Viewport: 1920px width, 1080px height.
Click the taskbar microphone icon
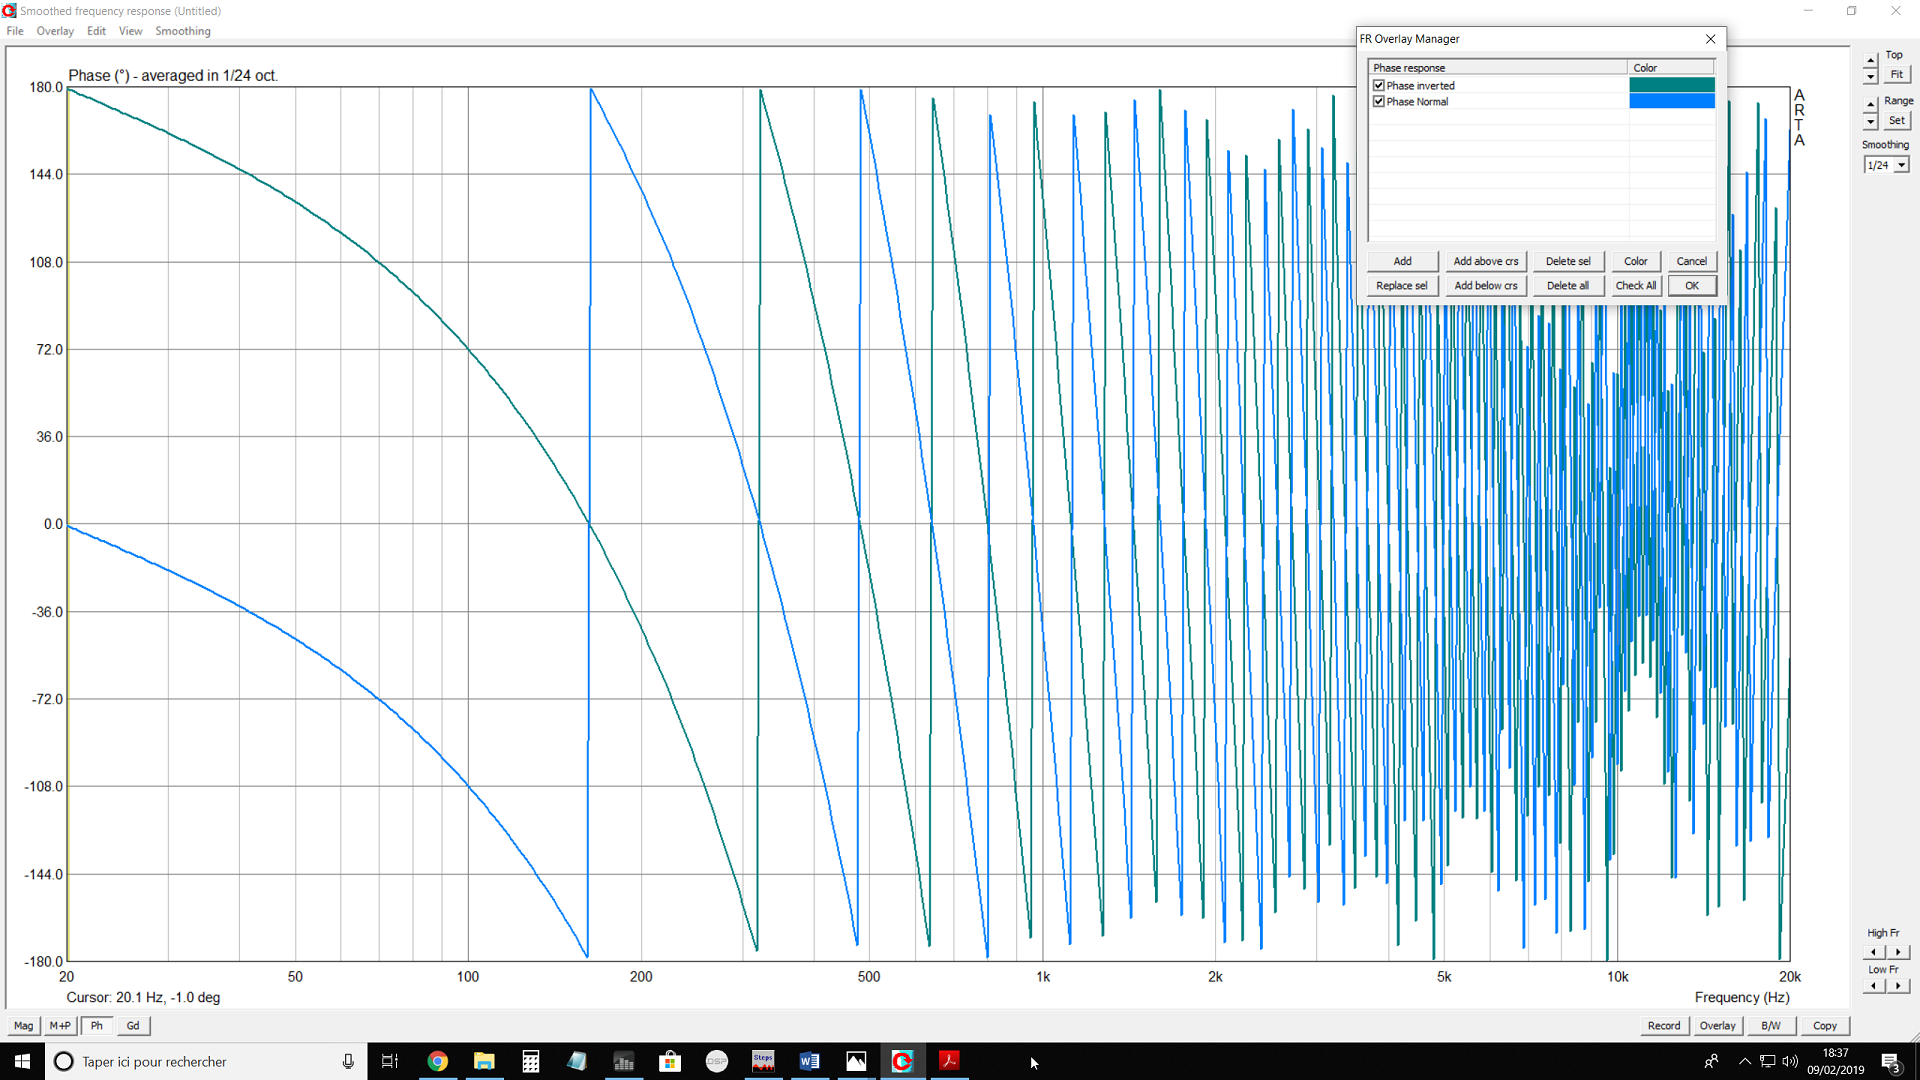(x=347, y=1061)
